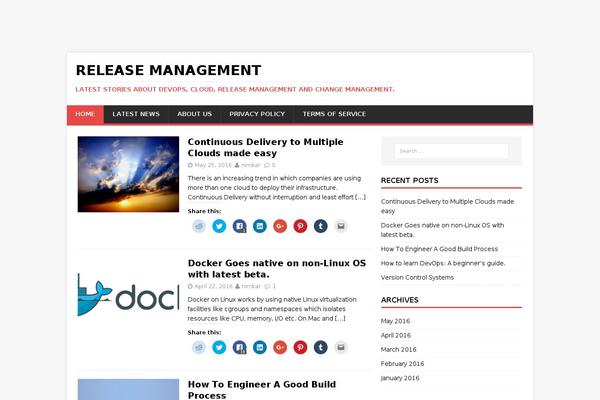Image resolution: width=600 pixels, height=400 pixels.
Task: Open the Docker Goes native headline
Action: [277, 269]
